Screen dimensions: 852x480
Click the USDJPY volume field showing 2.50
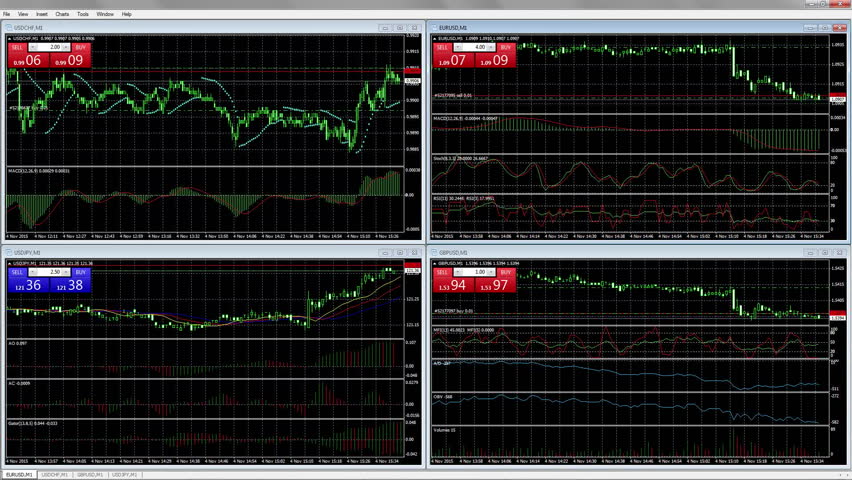coord(49,272)
